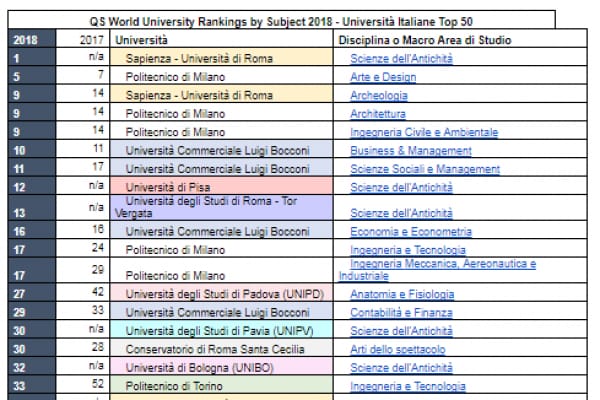Open the Architettura link

(x=378, y=114)
